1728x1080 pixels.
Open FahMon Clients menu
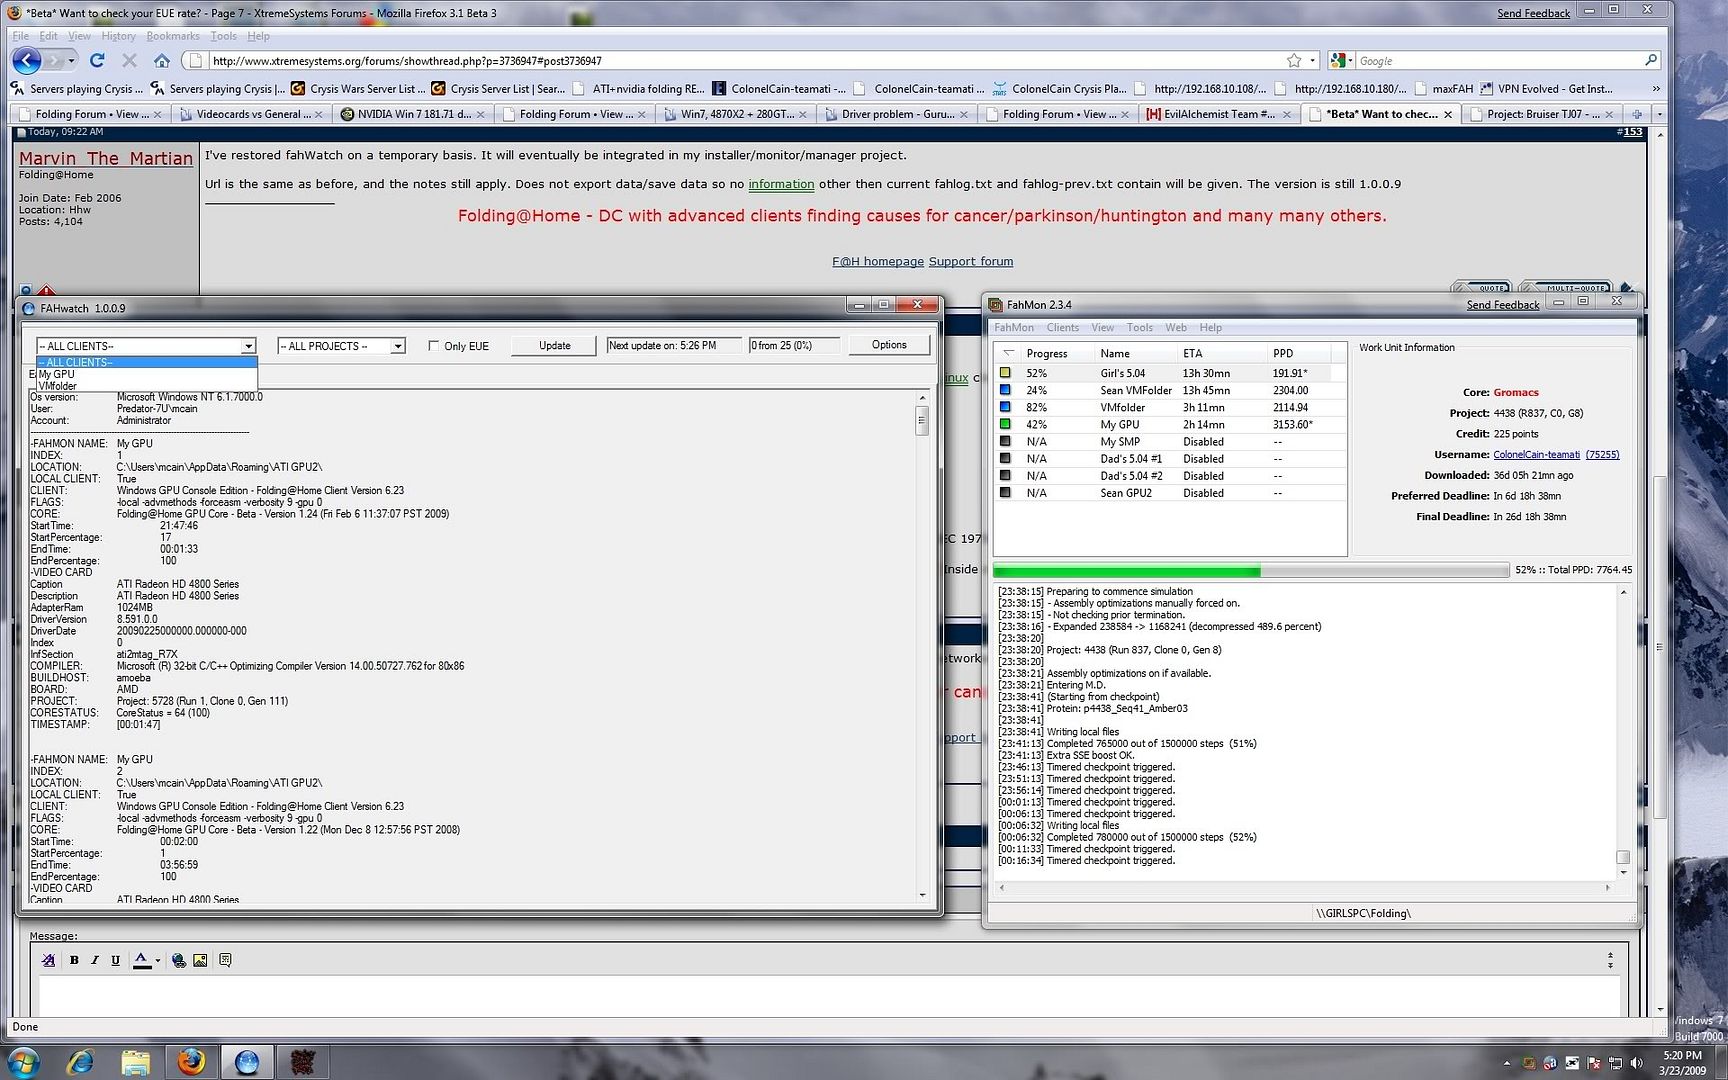[1062, 327]
